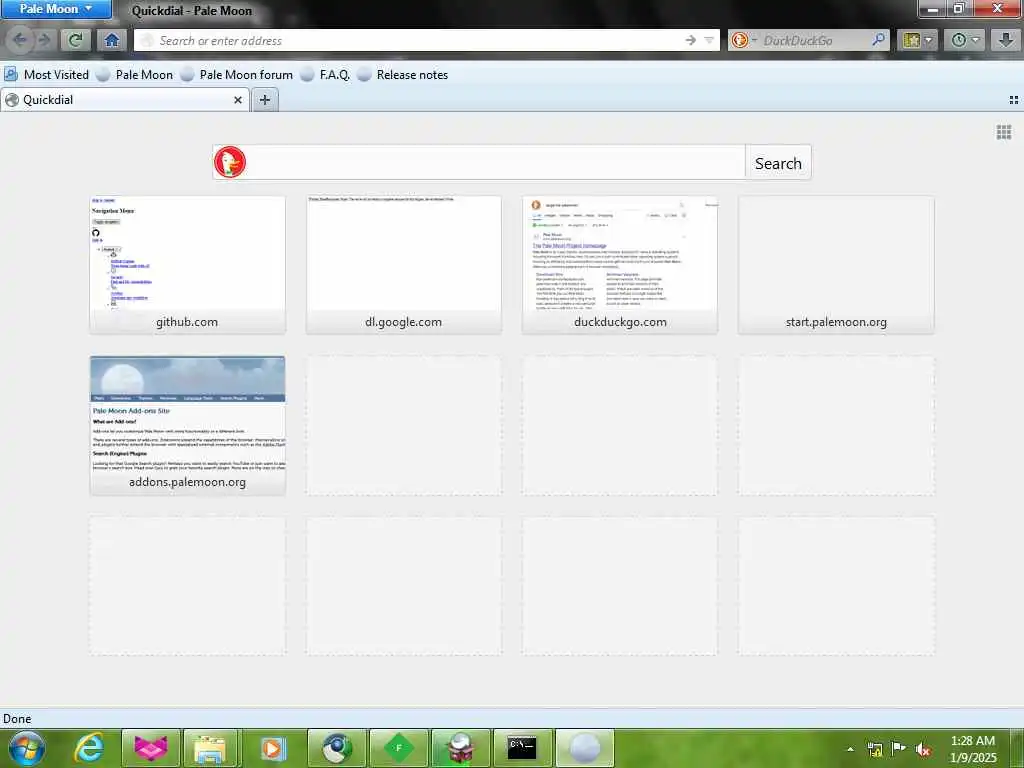Select the Quickdial tab
Viewport: 1024px width, 768px height.
coord(124,100)
